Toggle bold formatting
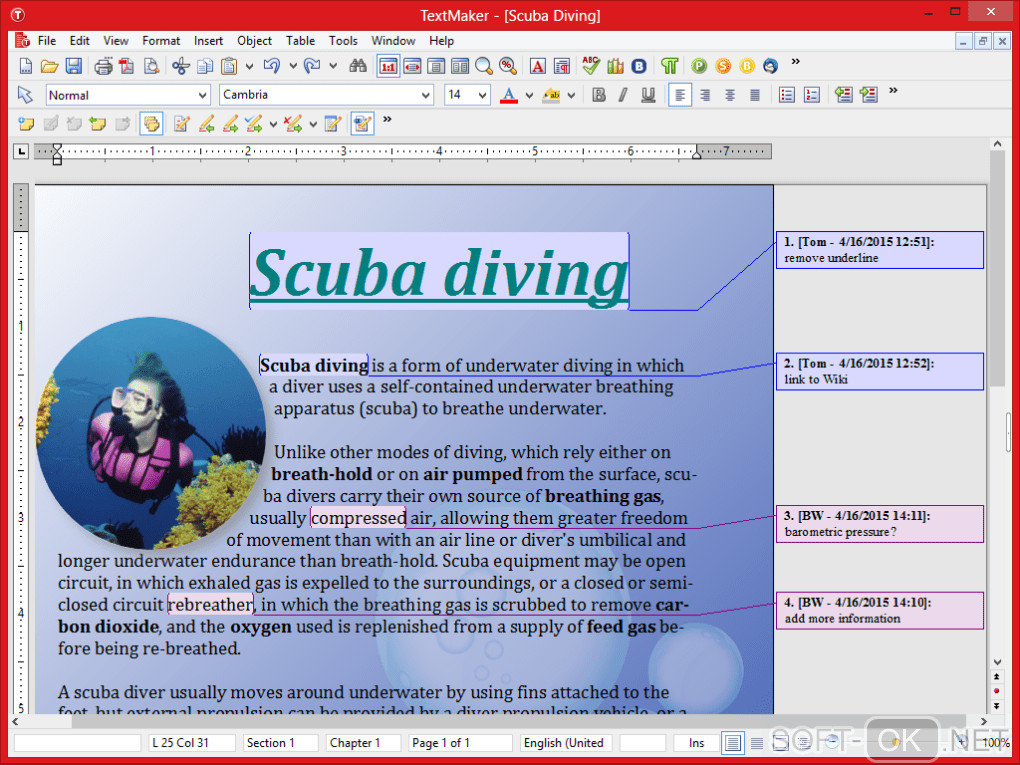 coord(599,95)
